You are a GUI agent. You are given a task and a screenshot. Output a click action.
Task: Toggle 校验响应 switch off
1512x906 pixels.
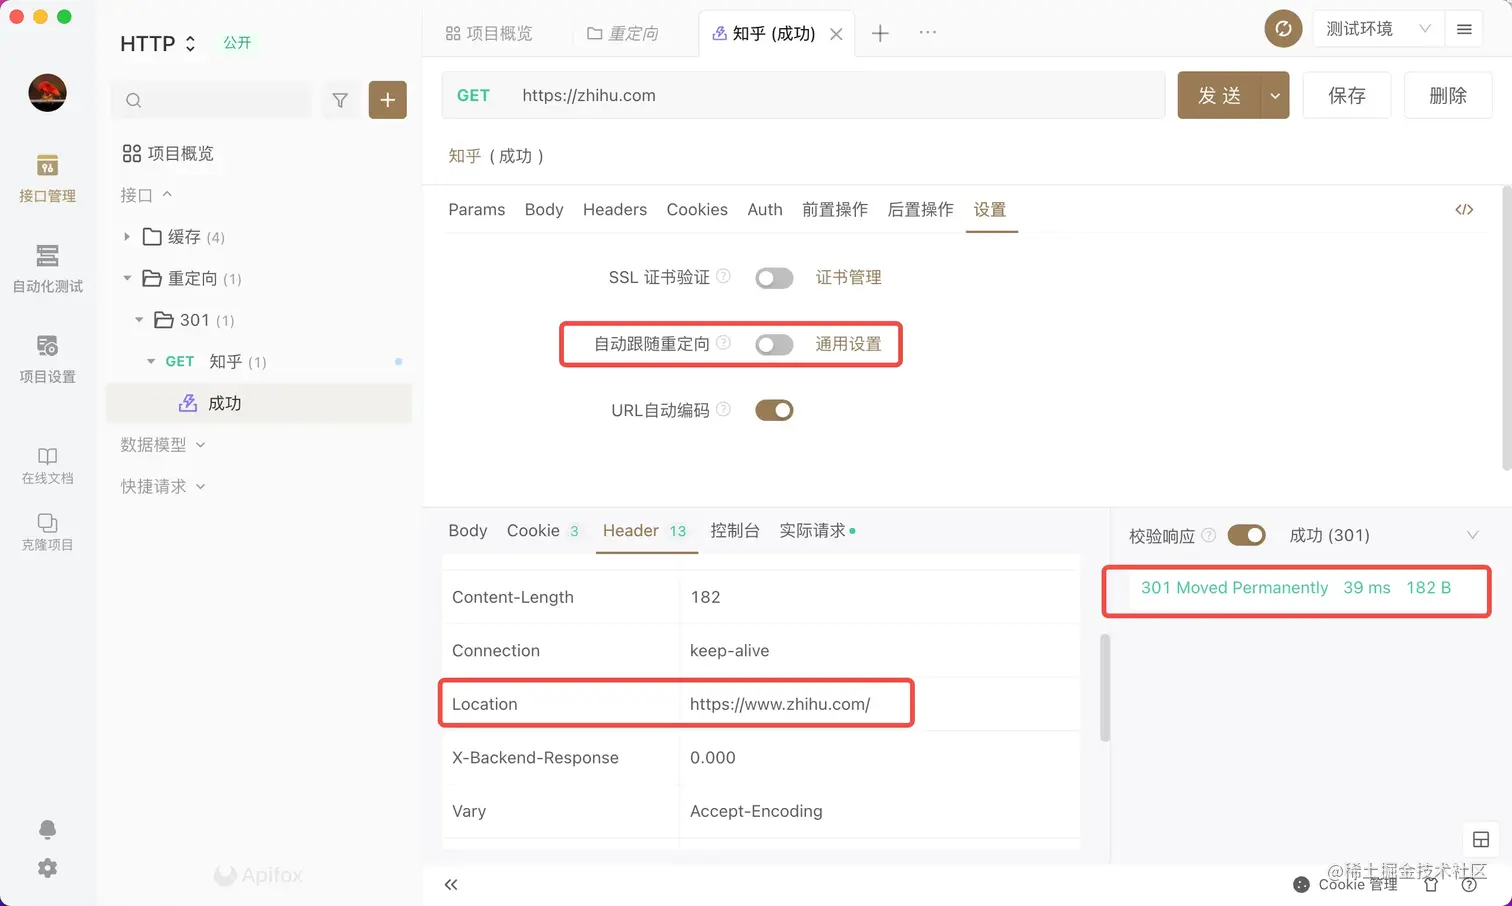tap(1246, 535)
